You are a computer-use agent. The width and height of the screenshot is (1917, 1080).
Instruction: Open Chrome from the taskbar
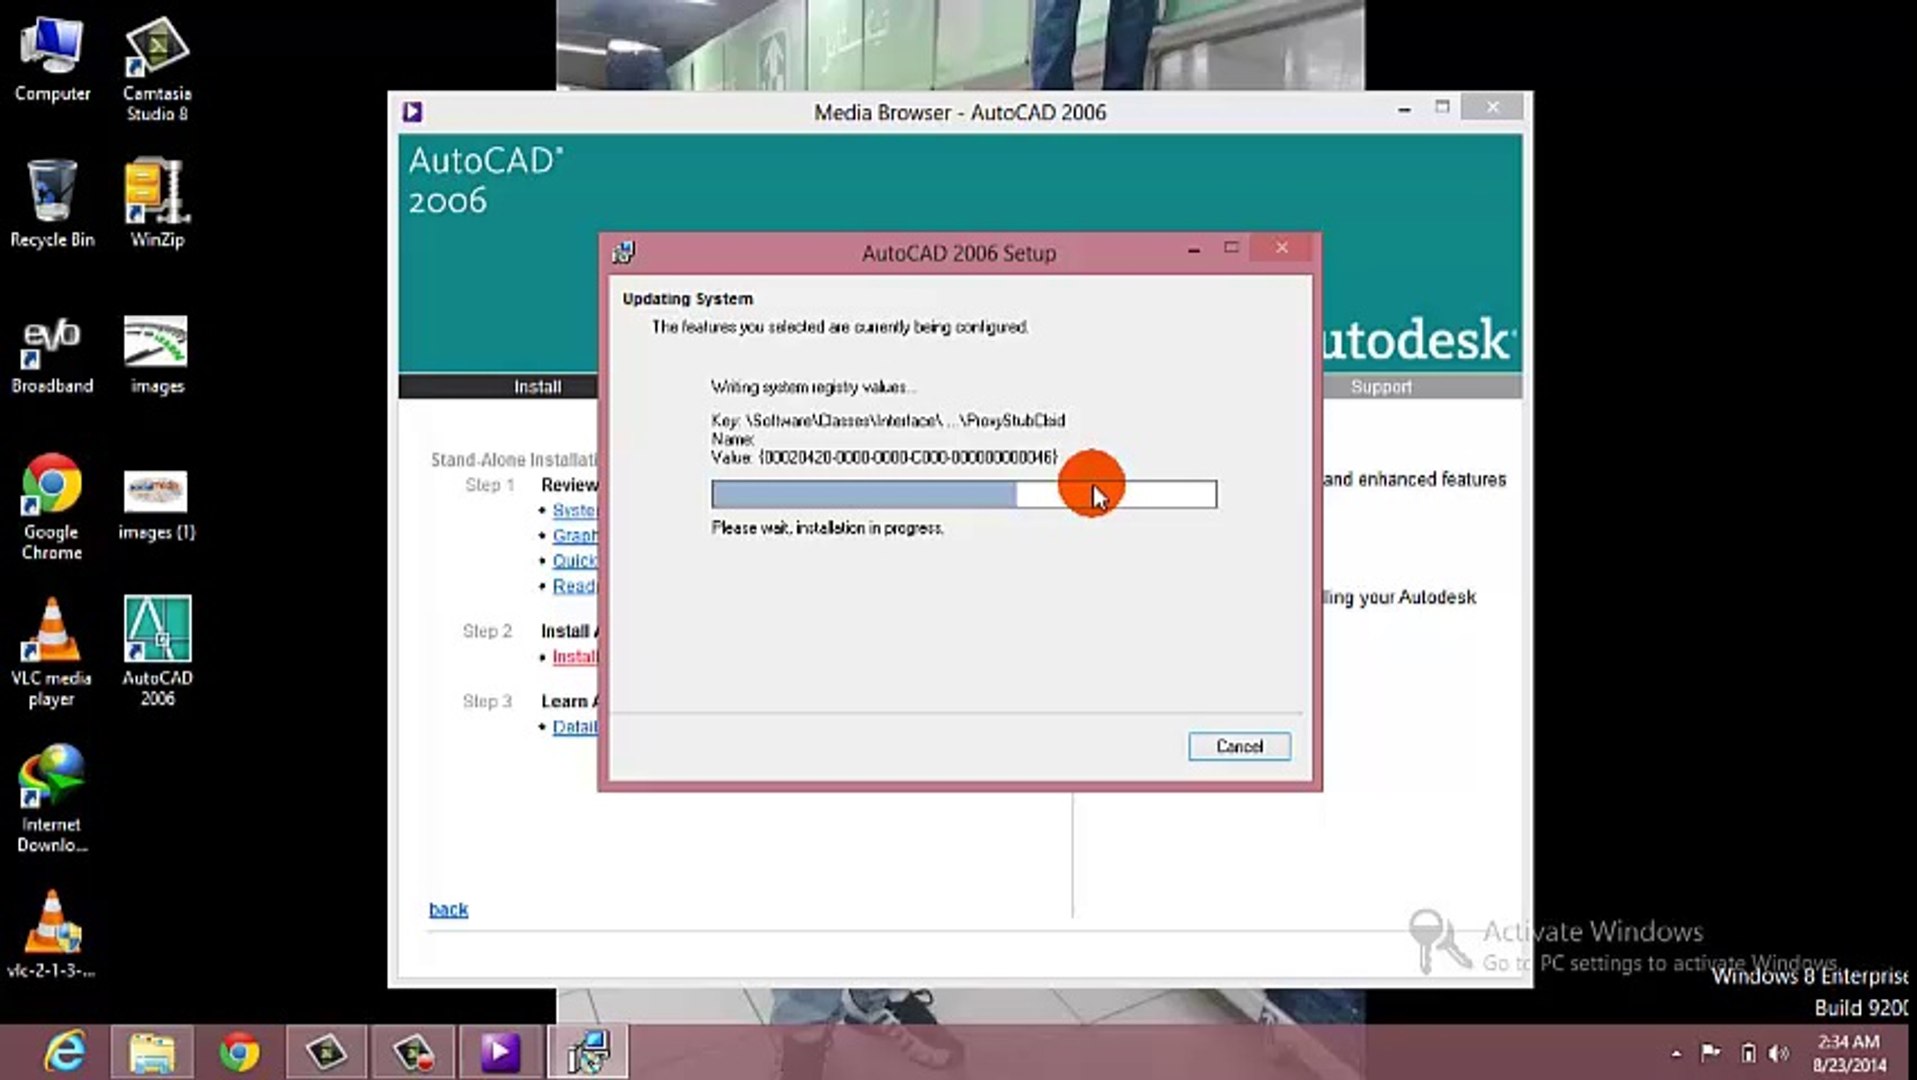pyautogui.click(x=239, y=1052)
